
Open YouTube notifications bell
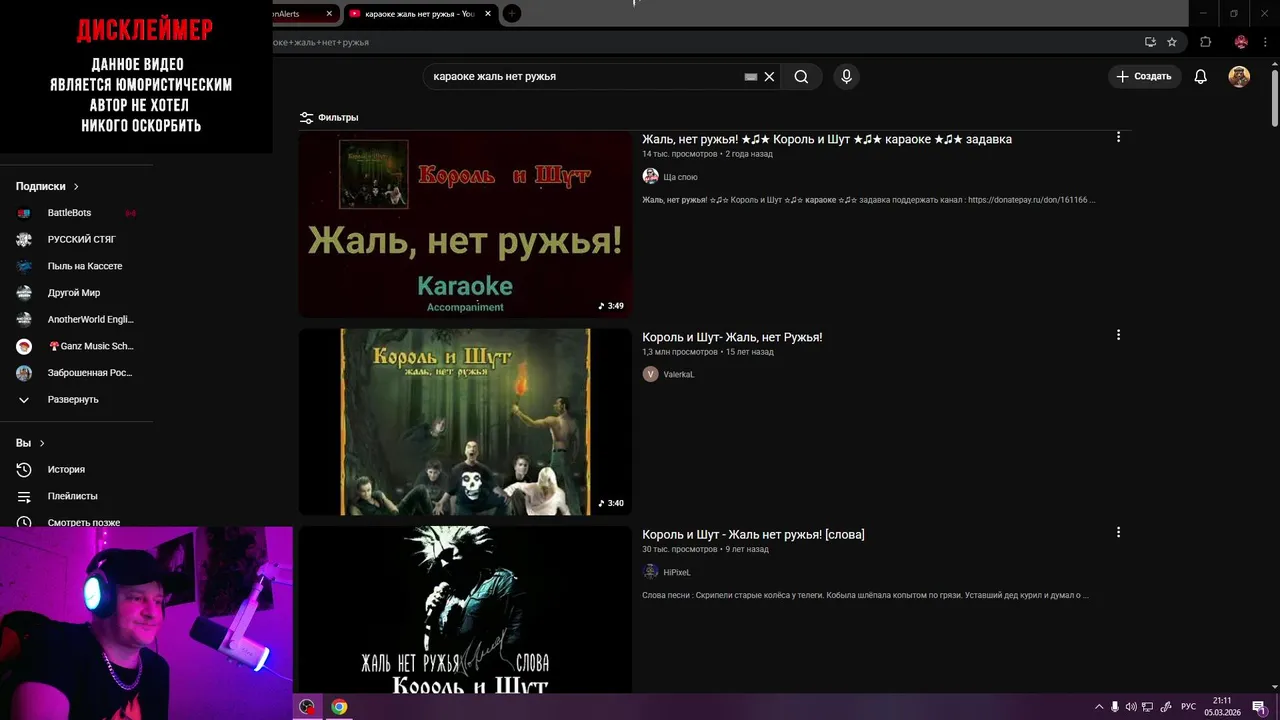(1201, 77)
